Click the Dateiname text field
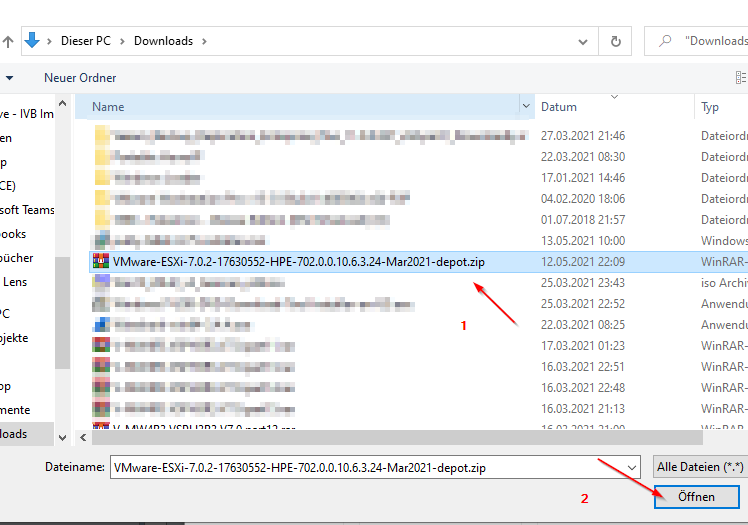 (x=367, y=468)
